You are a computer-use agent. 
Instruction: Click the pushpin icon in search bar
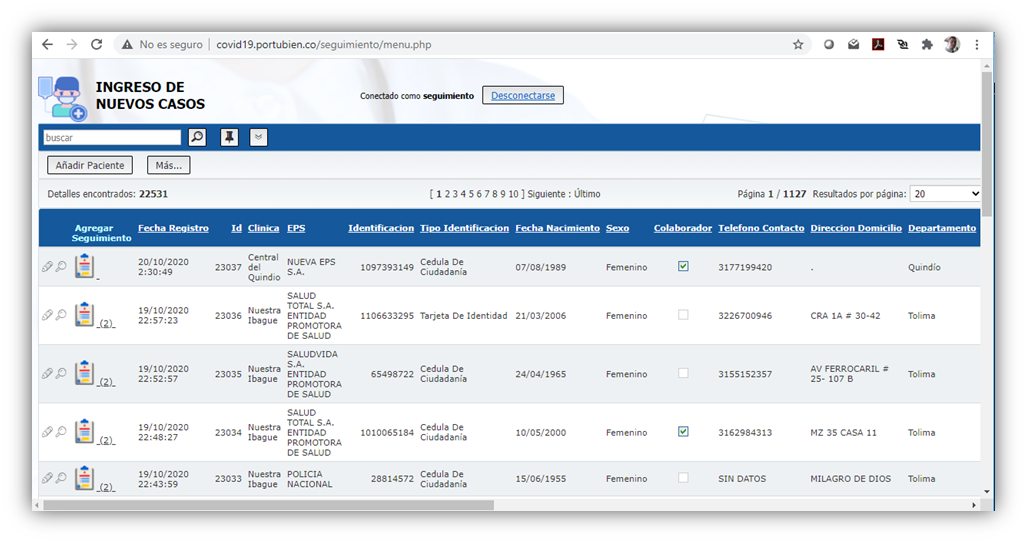click(x=229, y=138)
